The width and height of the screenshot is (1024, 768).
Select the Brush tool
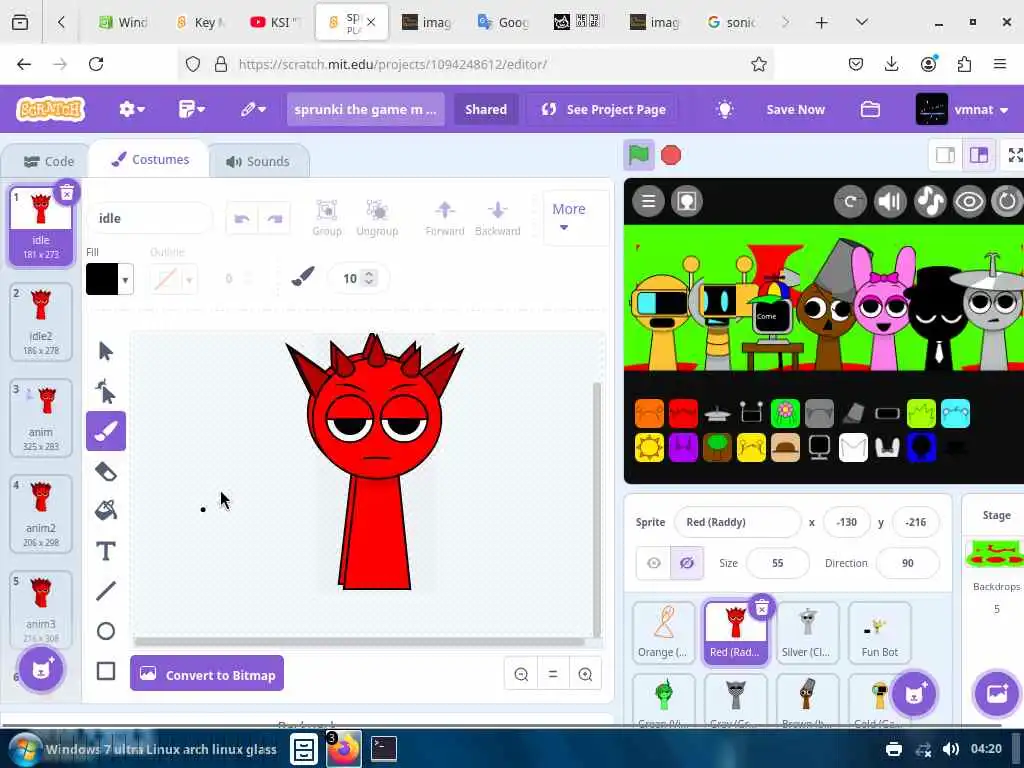[106, 431]
